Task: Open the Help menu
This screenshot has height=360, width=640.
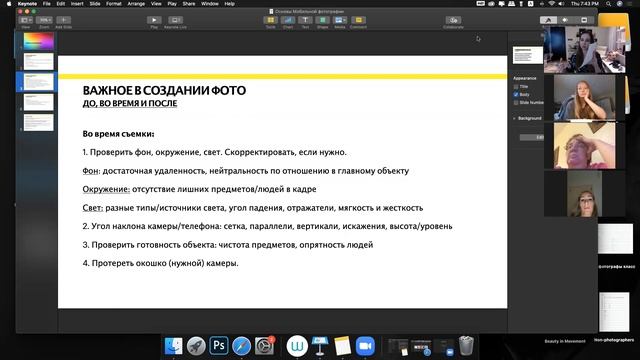Action: point(229,4)
